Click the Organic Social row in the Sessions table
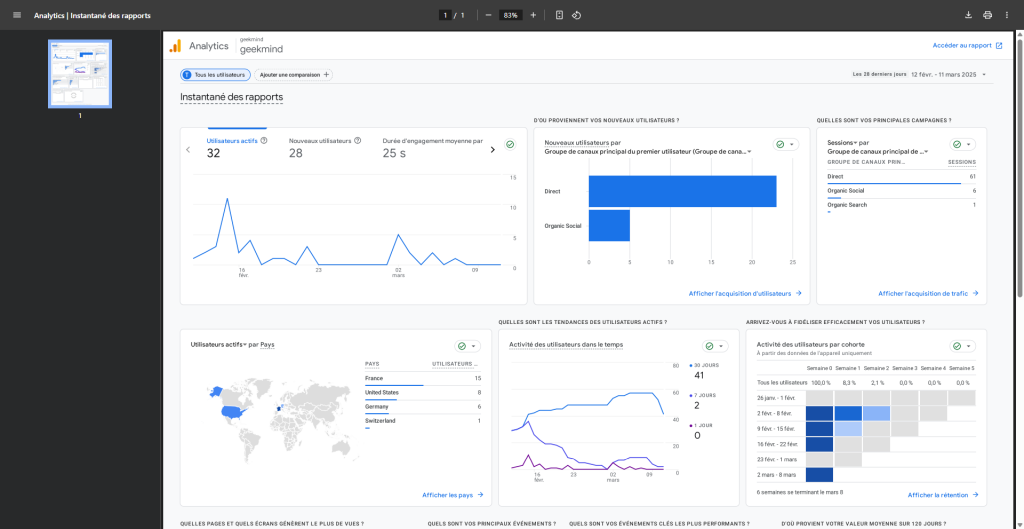Image resolution: width=1024 pixels, height=529 pixels. click(901, 191)
